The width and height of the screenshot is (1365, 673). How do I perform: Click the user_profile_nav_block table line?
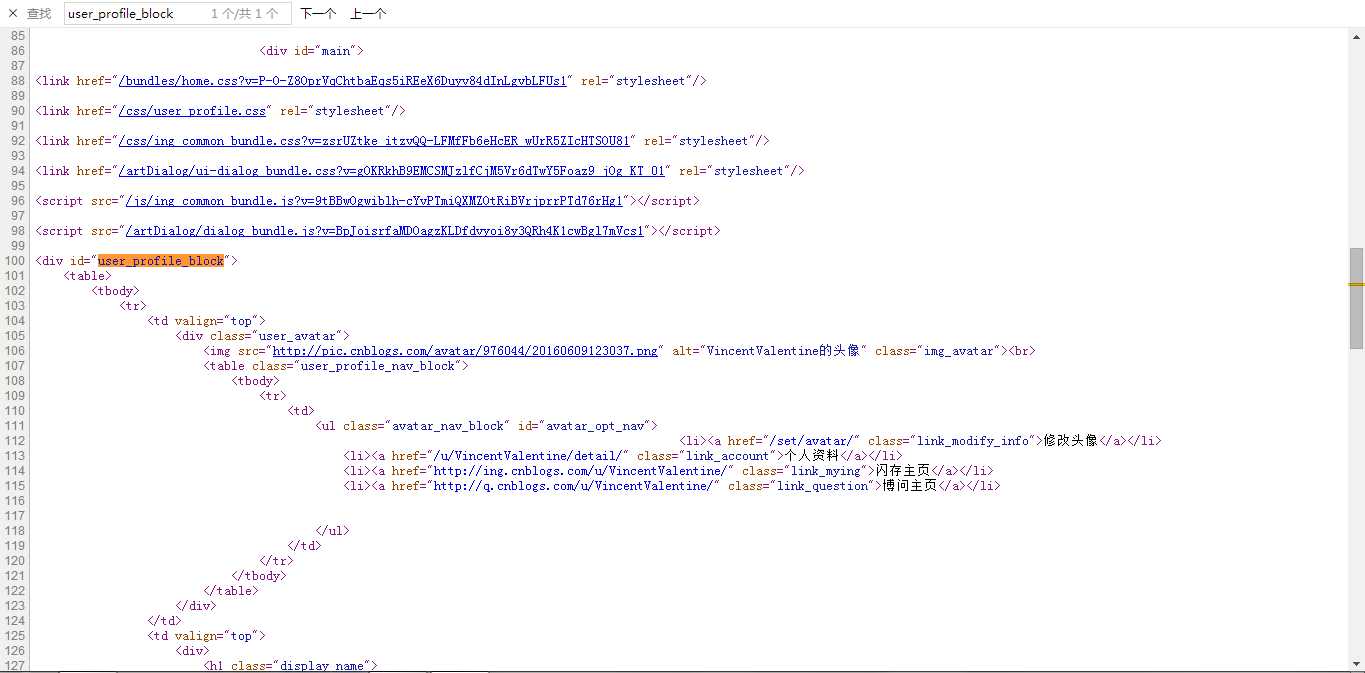336,366
